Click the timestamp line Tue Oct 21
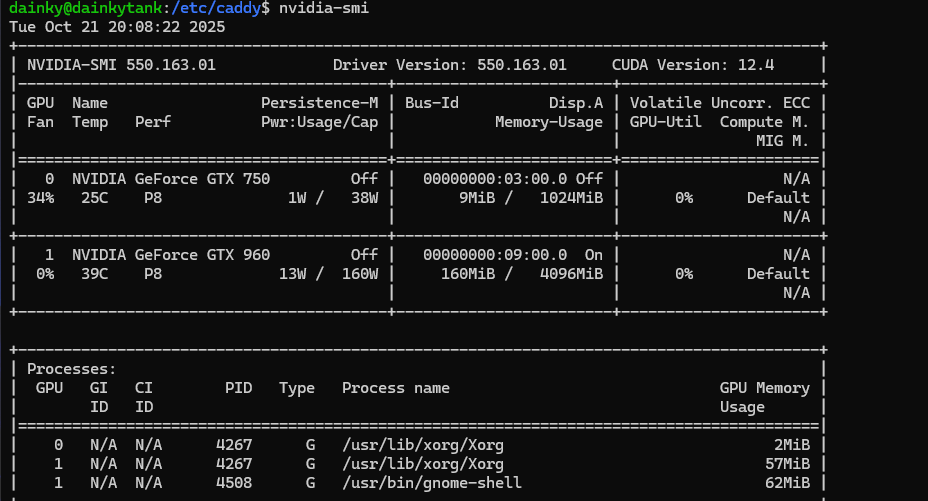This screenshot has width=928, height=501. click(x=117, y=27)
